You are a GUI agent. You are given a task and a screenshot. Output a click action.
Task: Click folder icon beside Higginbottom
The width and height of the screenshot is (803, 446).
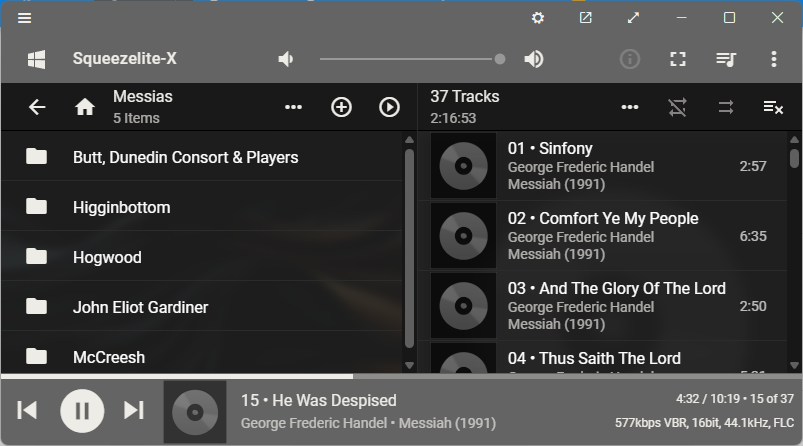[x=36, y=206]
